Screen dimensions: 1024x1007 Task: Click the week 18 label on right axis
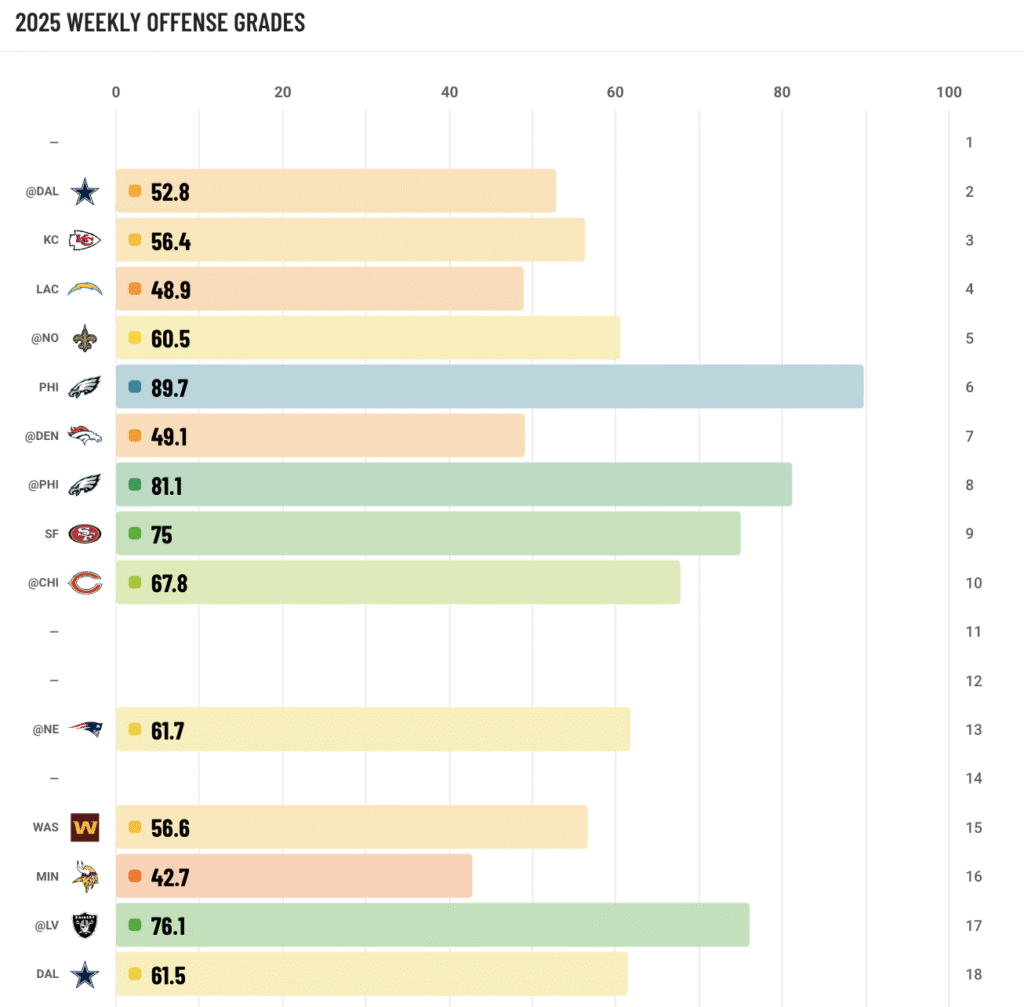(x=973, y=974)
